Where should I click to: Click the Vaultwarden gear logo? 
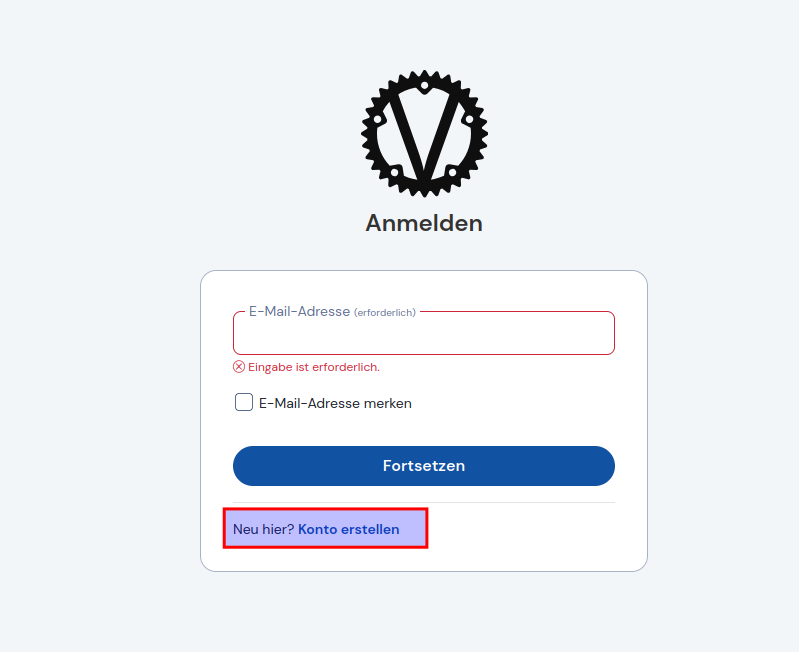coord(424,133)
